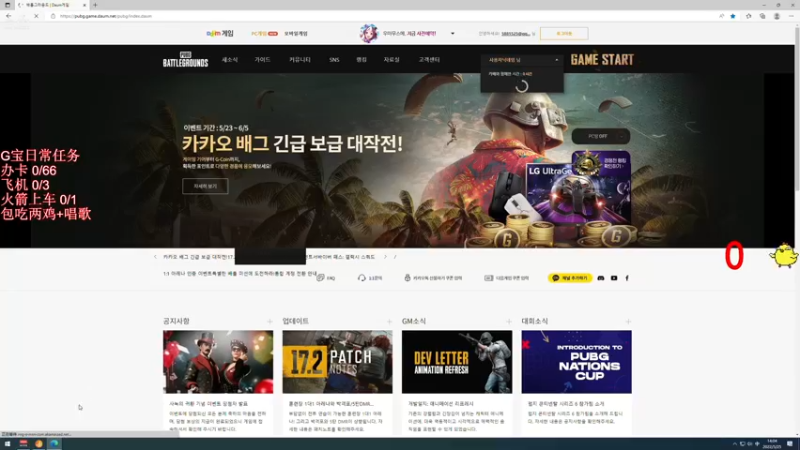Screen dimensions: 800x450
Task: Click the orange app icon in taskbar
Action: point(39,443)
